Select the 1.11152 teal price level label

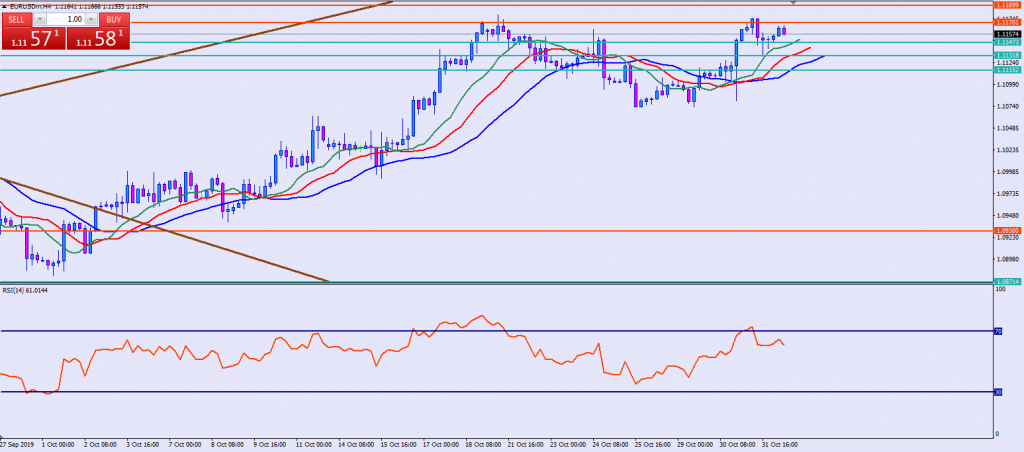1007,70
